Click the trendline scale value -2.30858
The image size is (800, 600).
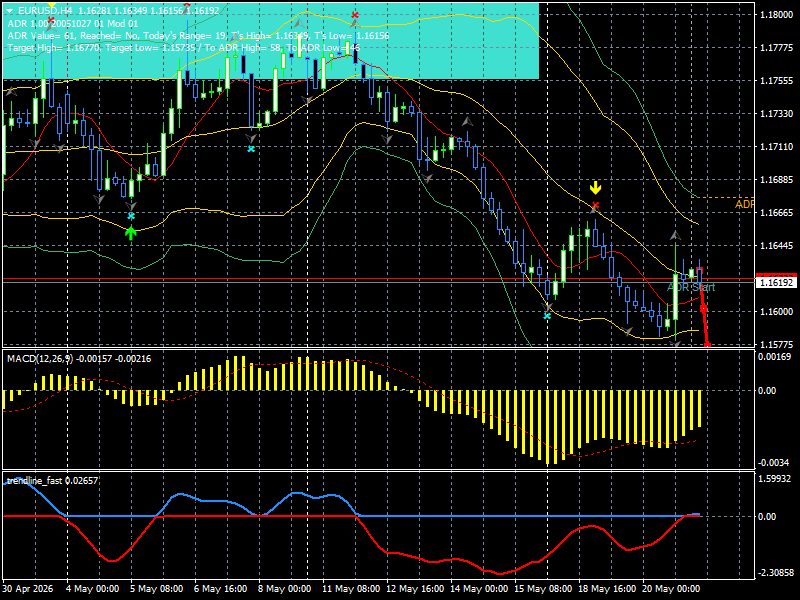(774, 573)
